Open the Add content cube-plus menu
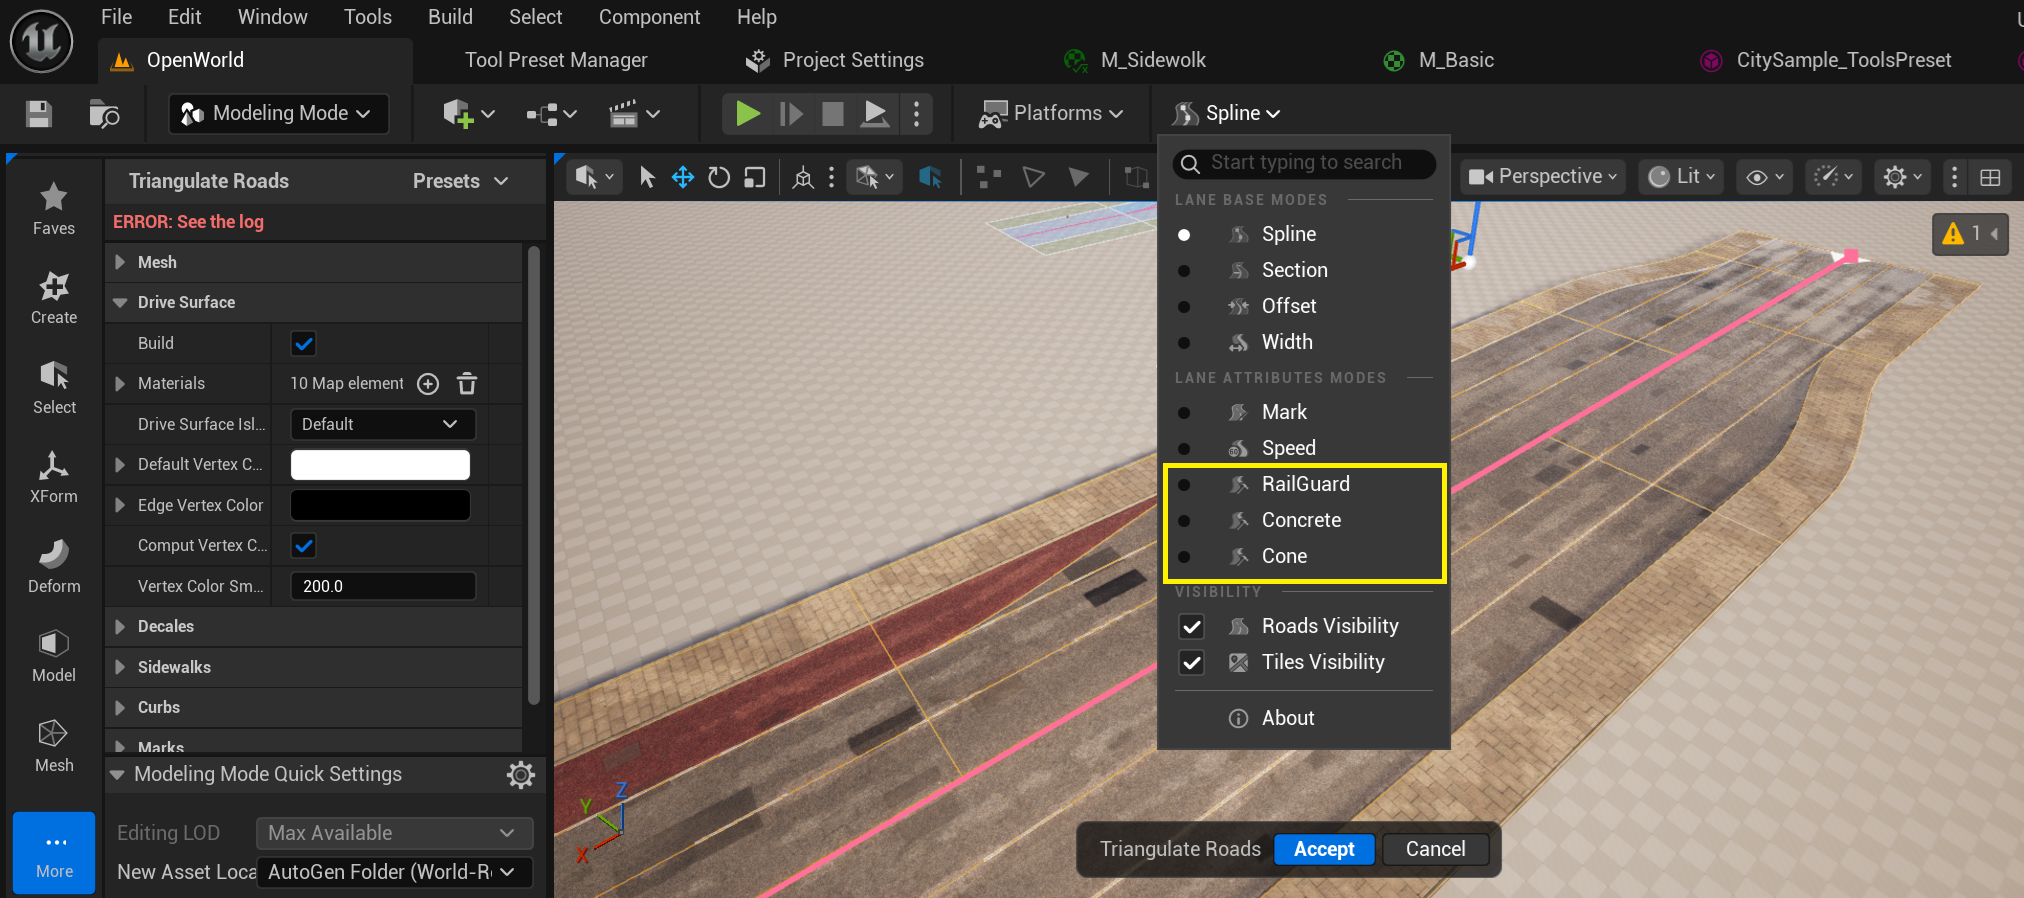Image resolution: width=2024 pixels, height=898 pixels. pyautogui.click(x=469, y=114)
